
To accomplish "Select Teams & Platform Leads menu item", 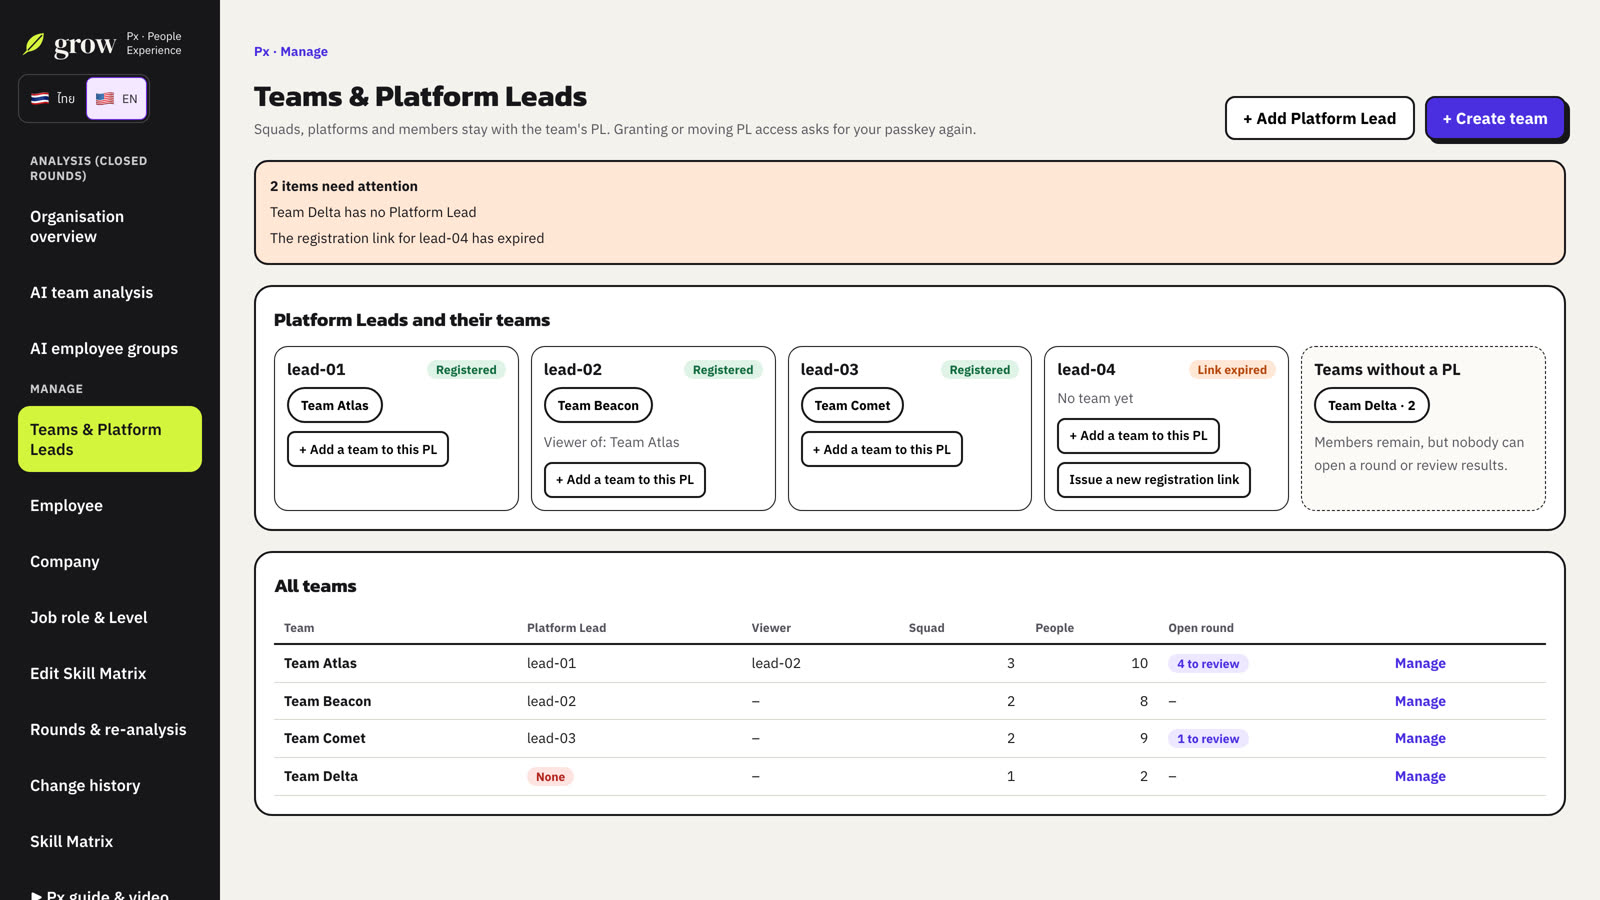I will tap(110, 439).
